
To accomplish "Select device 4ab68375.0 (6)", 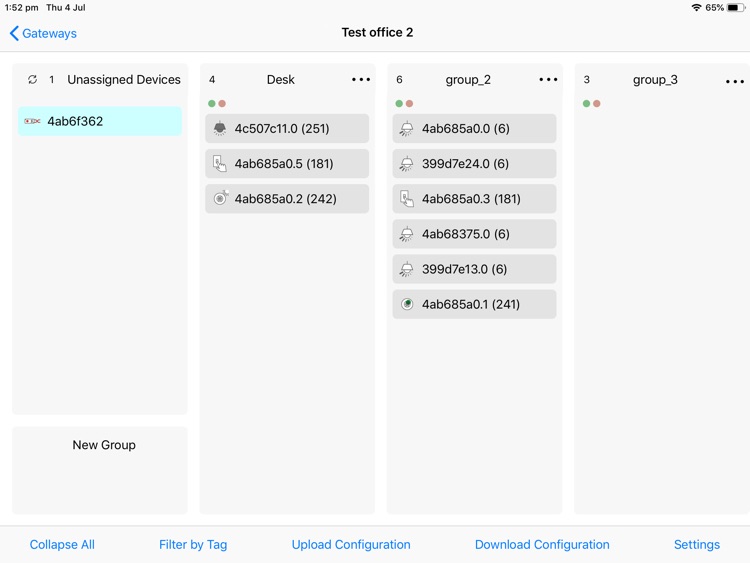I will click(474, 234).
